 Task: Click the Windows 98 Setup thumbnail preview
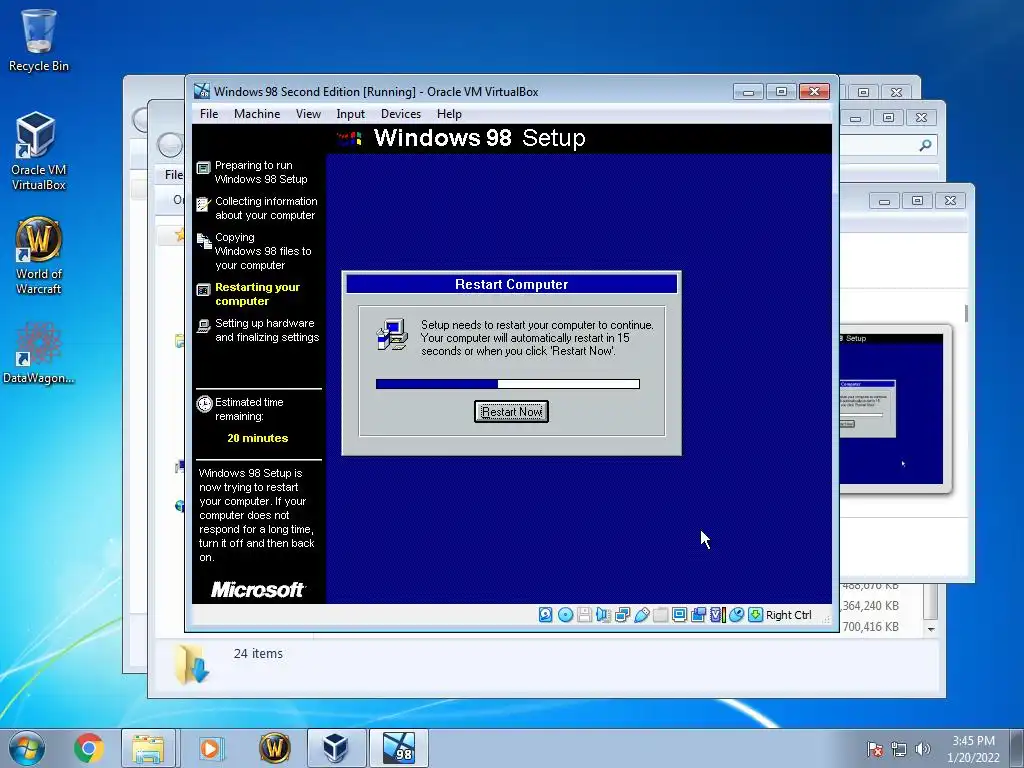[x=892, y=410]
